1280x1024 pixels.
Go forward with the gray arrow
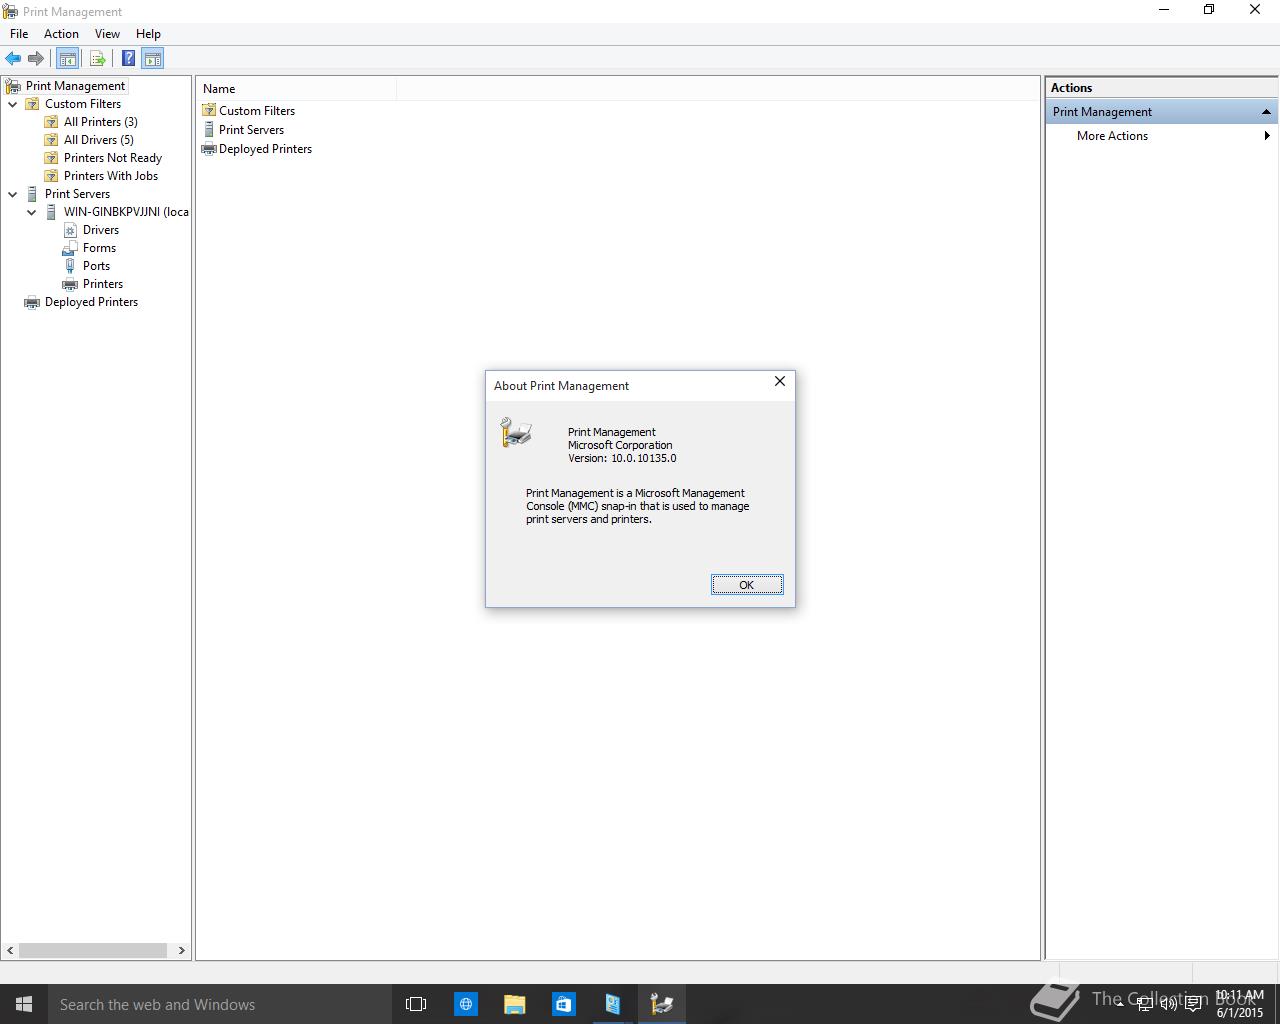36,58
